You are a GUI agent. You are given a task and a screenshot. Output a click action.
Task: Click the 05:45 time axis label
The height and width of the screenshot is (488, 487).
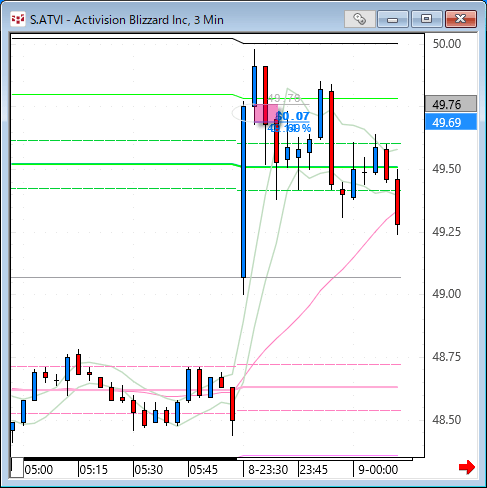pos(204,470)
